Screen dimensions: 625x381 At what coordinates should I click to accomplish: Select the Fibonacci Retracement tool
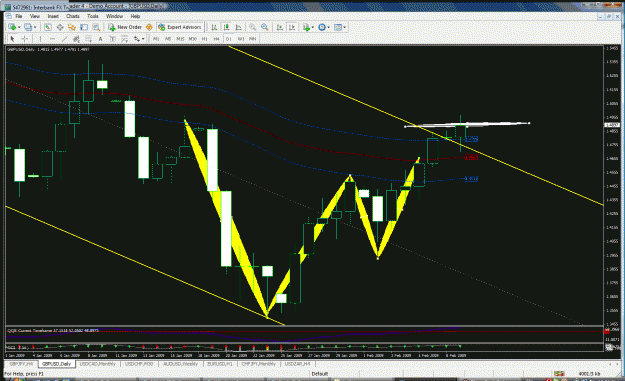[88, 39]
